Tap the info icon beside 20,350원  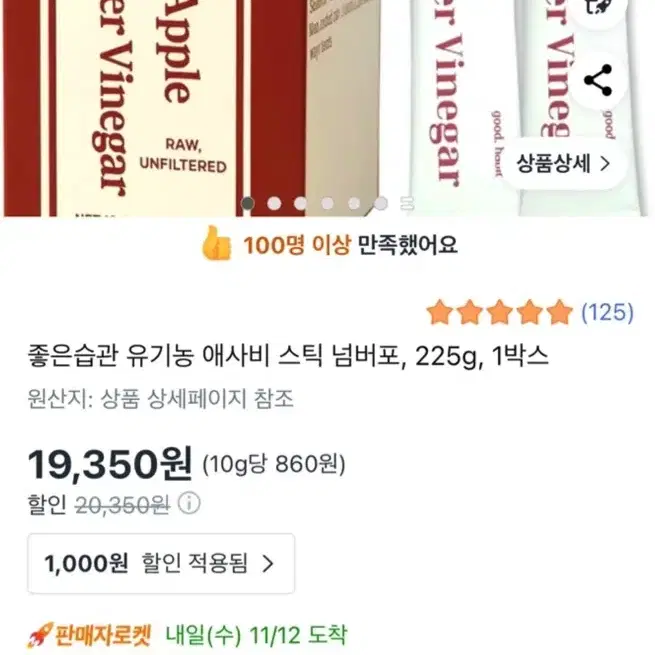[189, 503]
